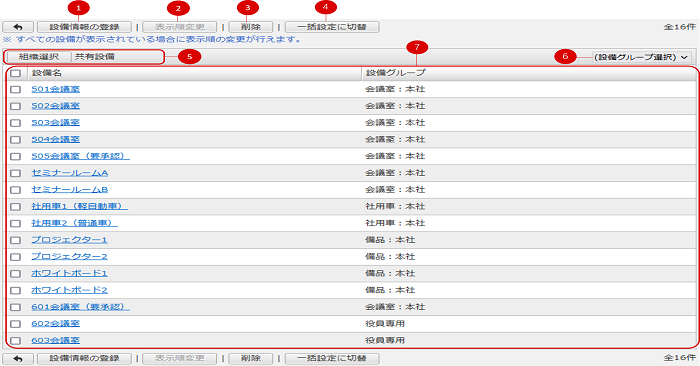Check the box for 社用車1（軽自動車）
The width and height of the screenshot is (700, 366).
[x=16, y=207]
